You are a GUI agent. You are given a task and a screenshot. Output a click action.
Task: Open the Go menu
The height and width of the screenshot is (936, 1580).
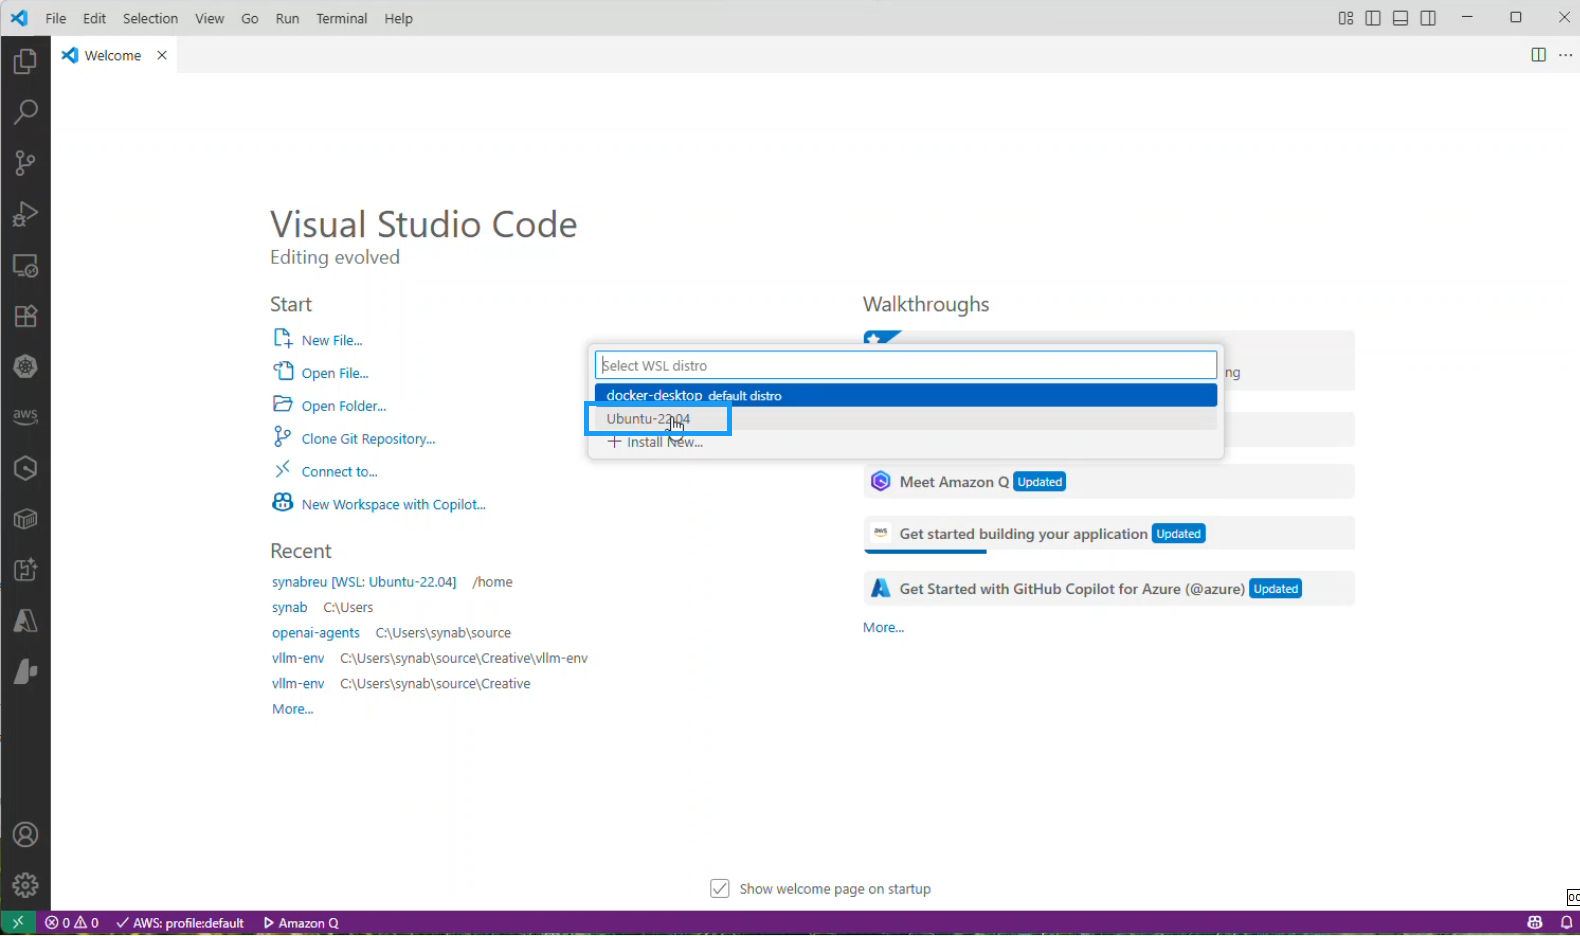(x=250, y=18)
